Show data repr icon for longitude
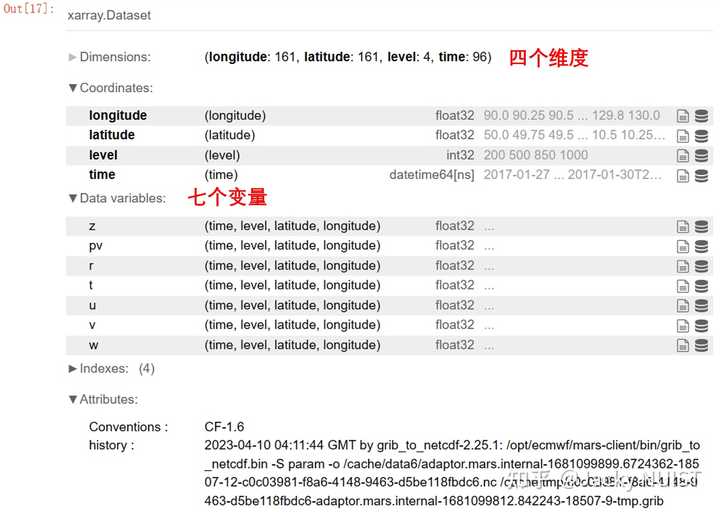 tap(701, 116)
